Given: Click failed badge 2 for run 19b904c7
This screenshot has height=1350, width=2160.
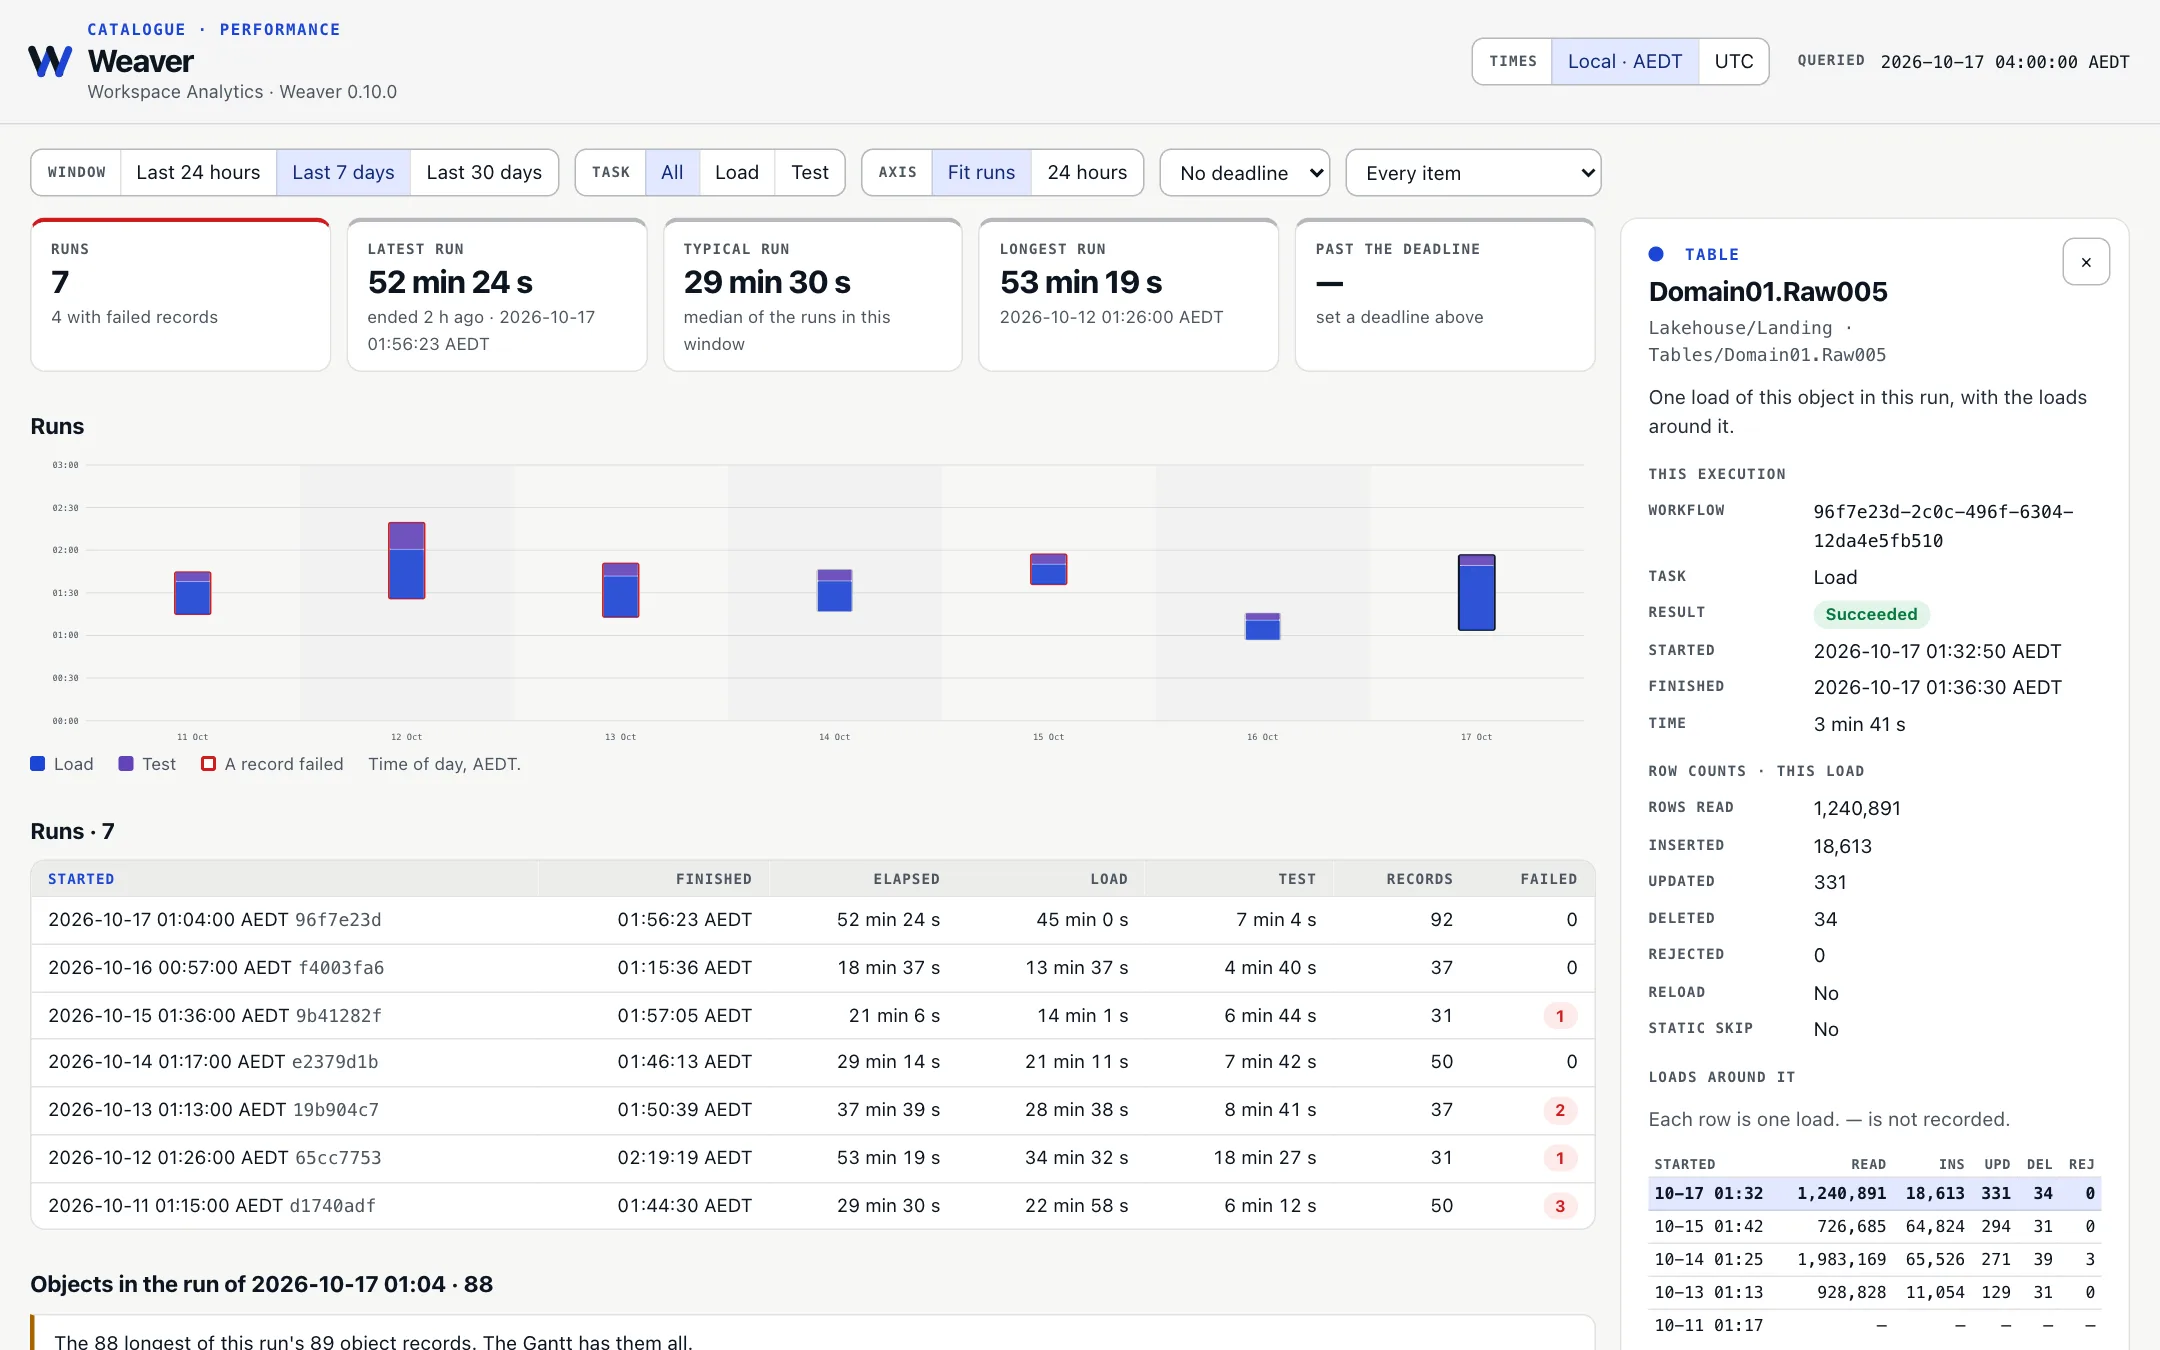Looking at the screenshot, I should [1560, 1110].
